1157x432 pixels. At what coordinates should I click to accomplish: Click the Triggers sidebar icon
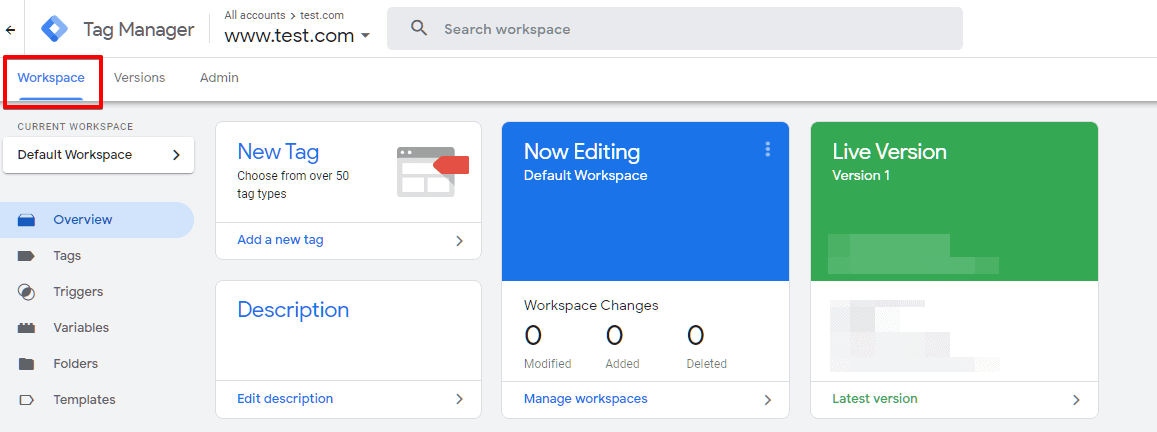pyautogui.click(x=27, y=292)
